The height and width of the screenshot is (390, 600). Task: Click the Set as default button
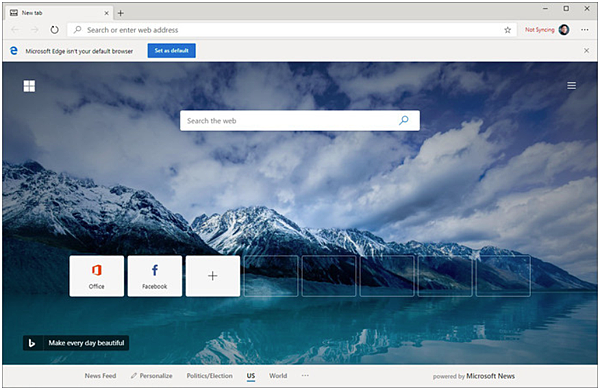(x=171, y=51)
